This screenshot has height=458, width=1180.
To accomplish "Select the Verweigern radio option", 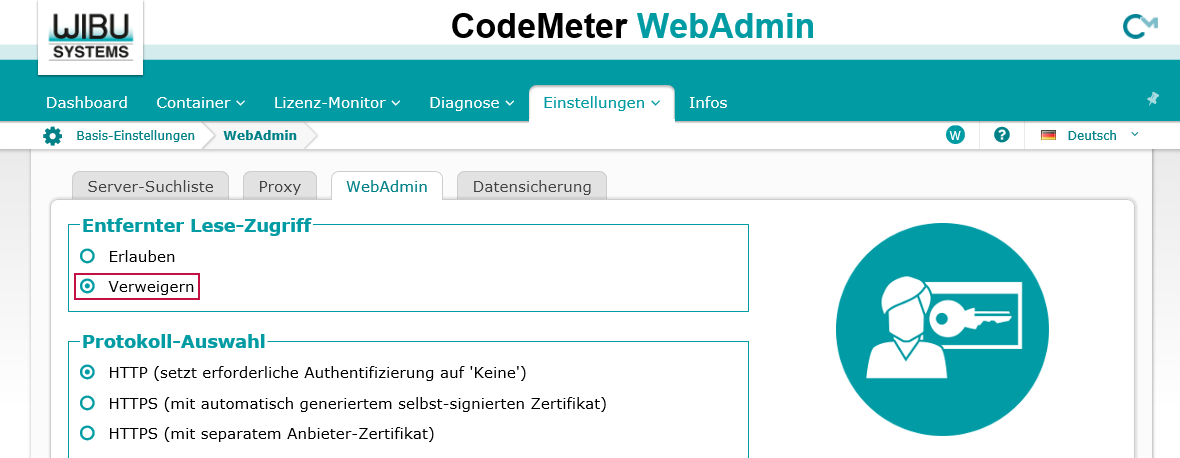I will 88,286.
